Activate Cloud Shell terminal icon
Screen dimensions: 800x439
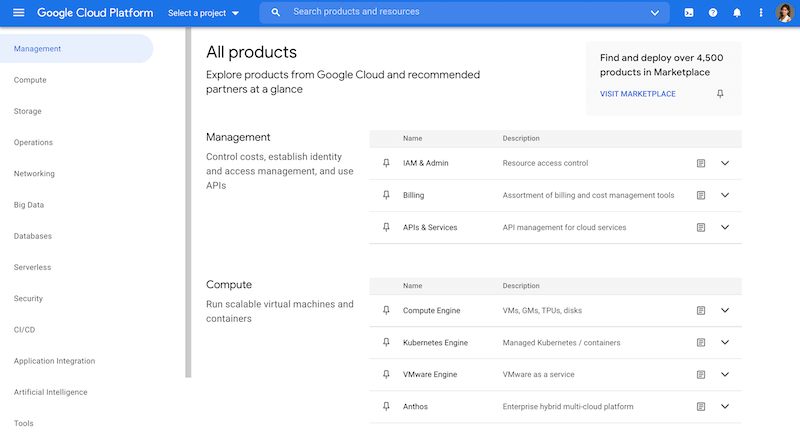point(689,13)
